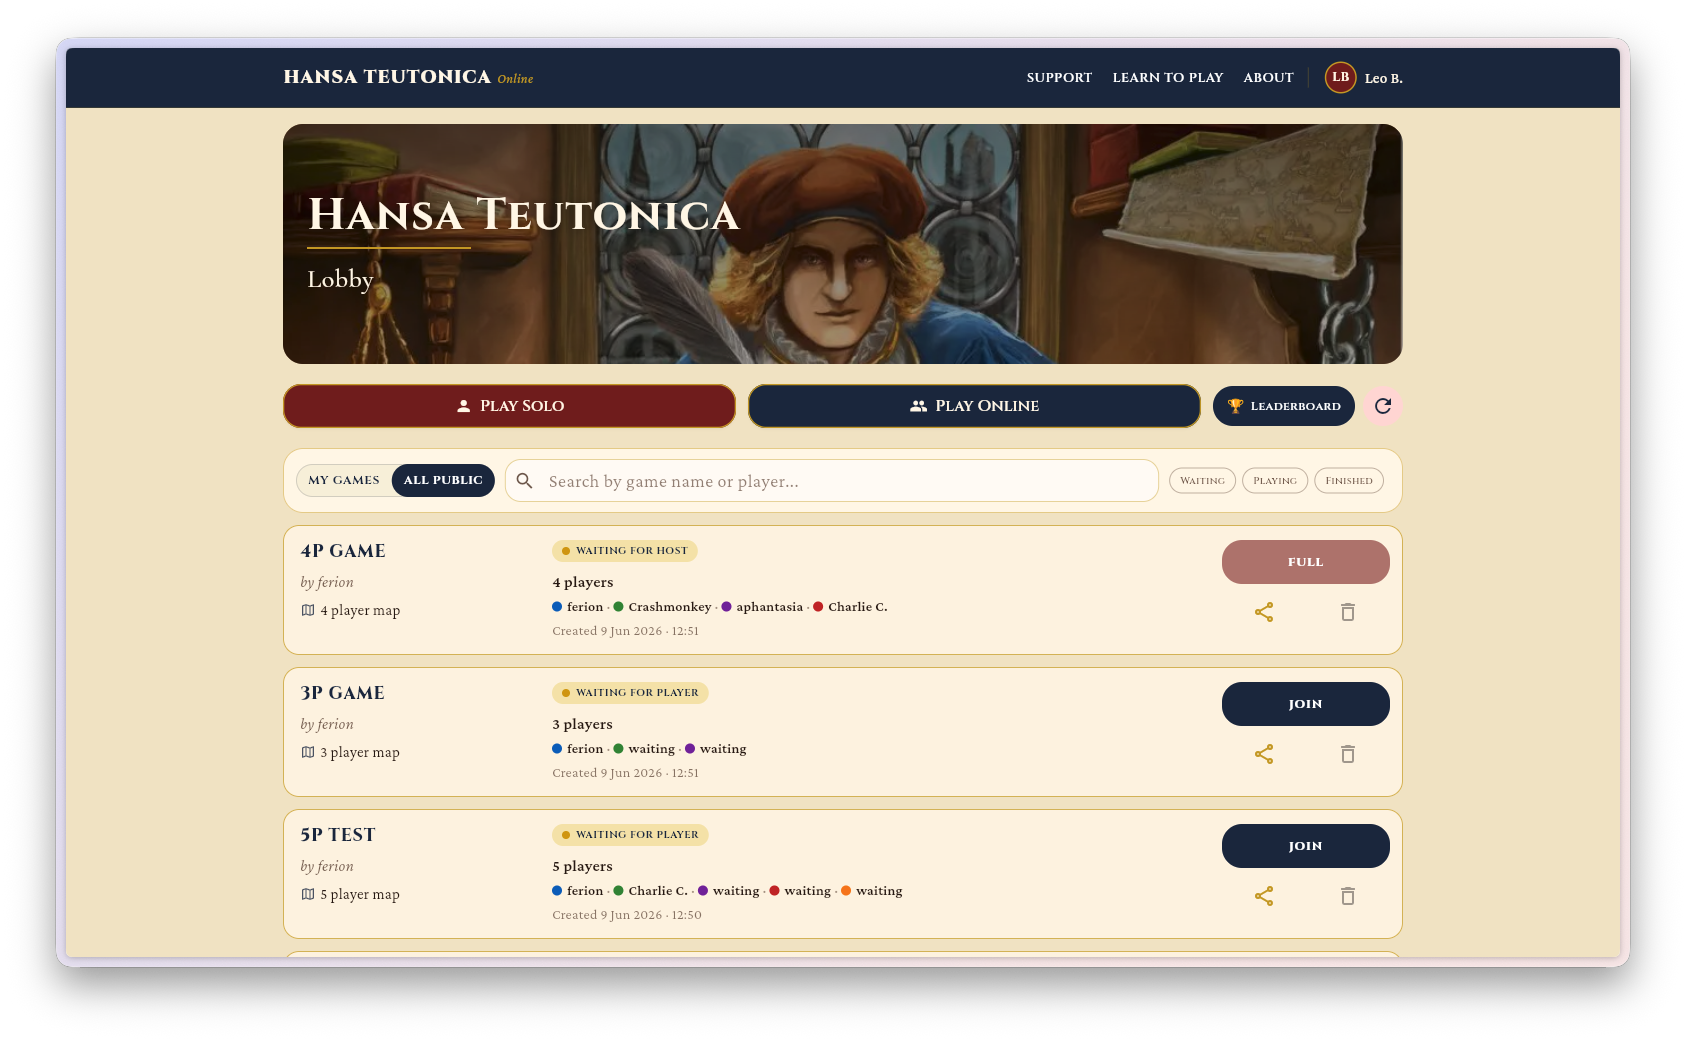The image size is (1686, 1041).
Task: Click the 5 player map icon
Action: pos(308,894)
